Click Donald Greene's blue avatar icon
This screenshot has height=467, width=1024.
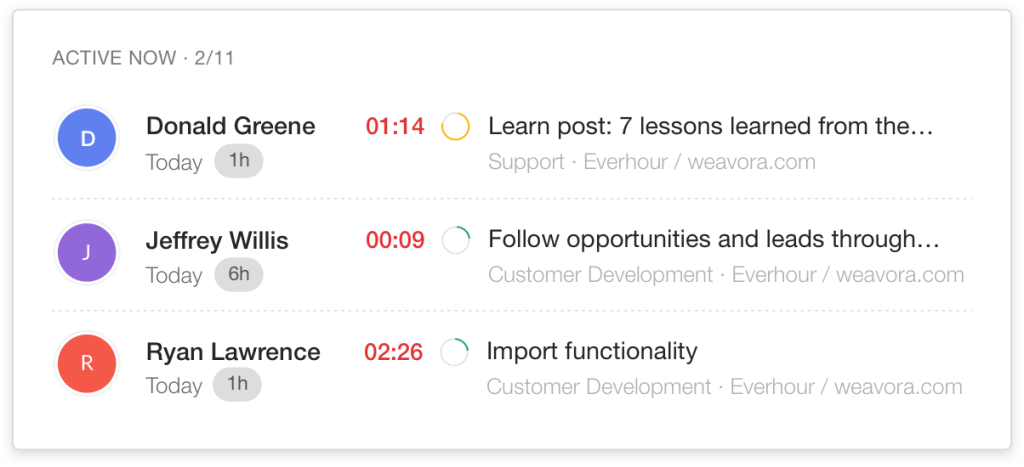[x=87, y=139]
